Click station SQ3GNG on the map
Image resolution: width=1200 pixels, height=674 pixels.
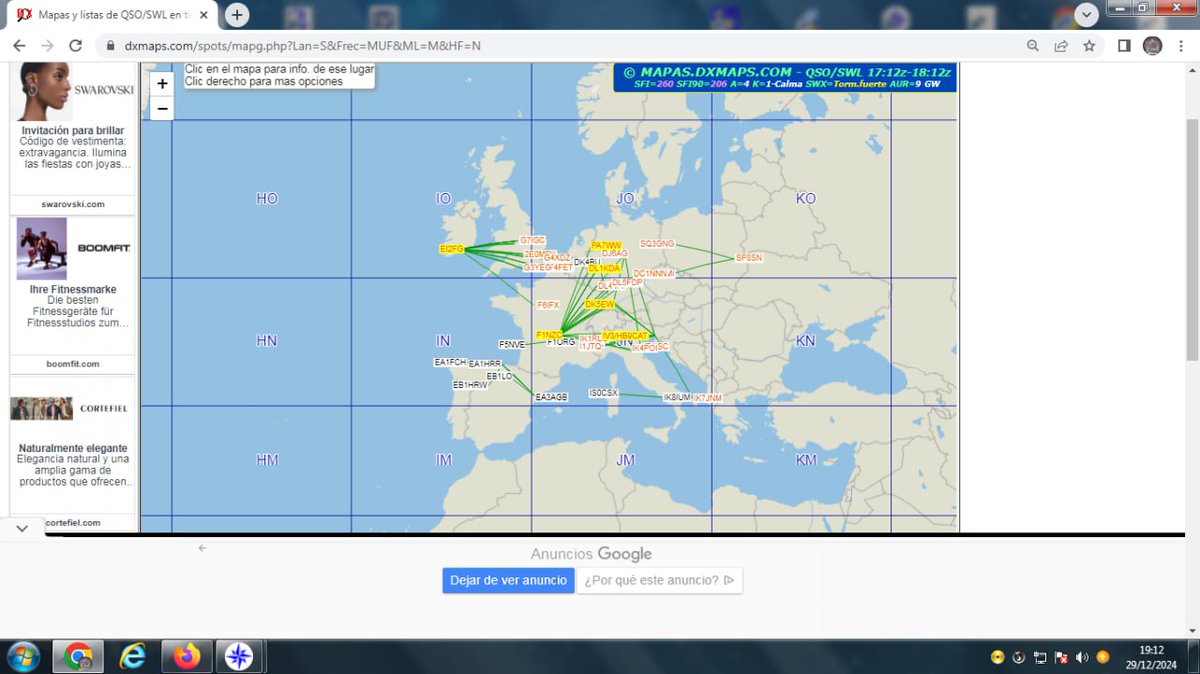click(657, 243)
